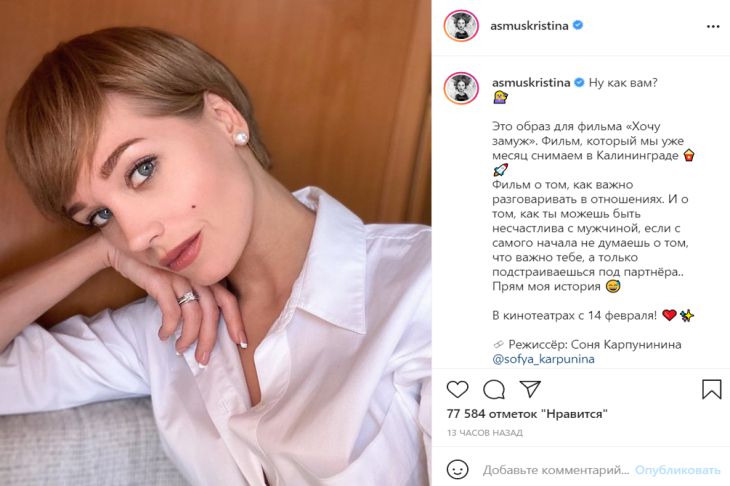Image resolution: width=730 pixels, height=486 pixels.
Task: Click the Опубликовать button
Action: point(678,470)
